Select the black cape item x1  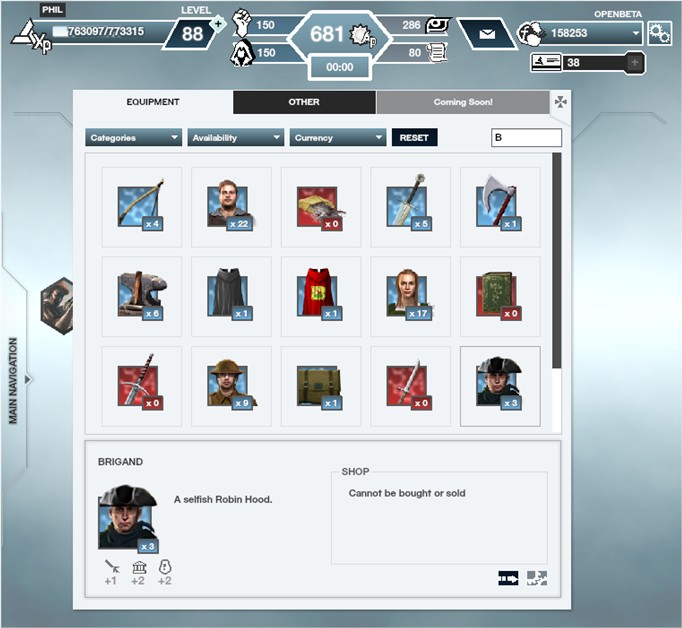[231, 297]
